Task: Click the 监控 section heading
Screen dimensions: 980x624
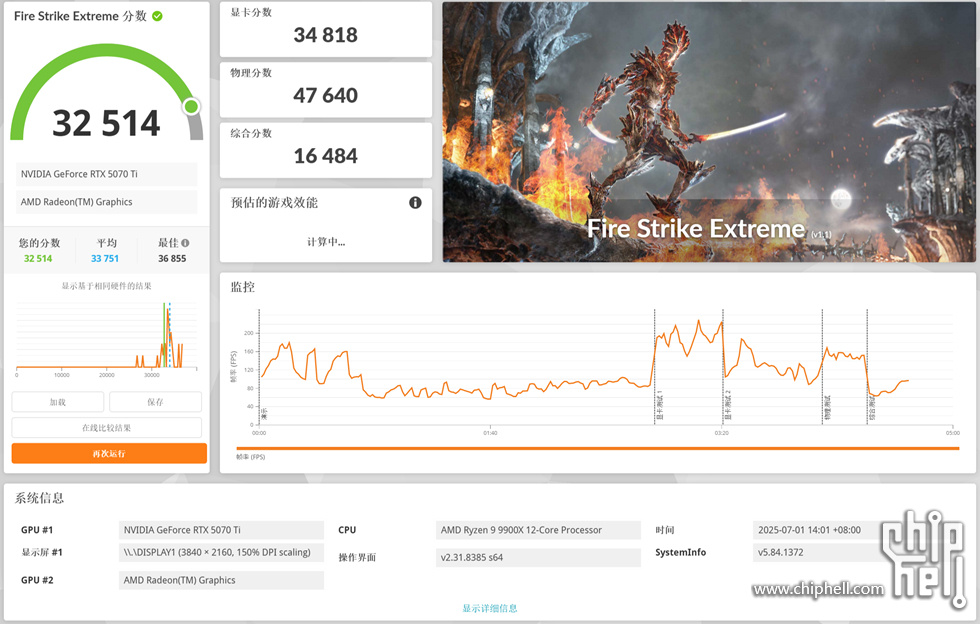Action: click(243, 287)
